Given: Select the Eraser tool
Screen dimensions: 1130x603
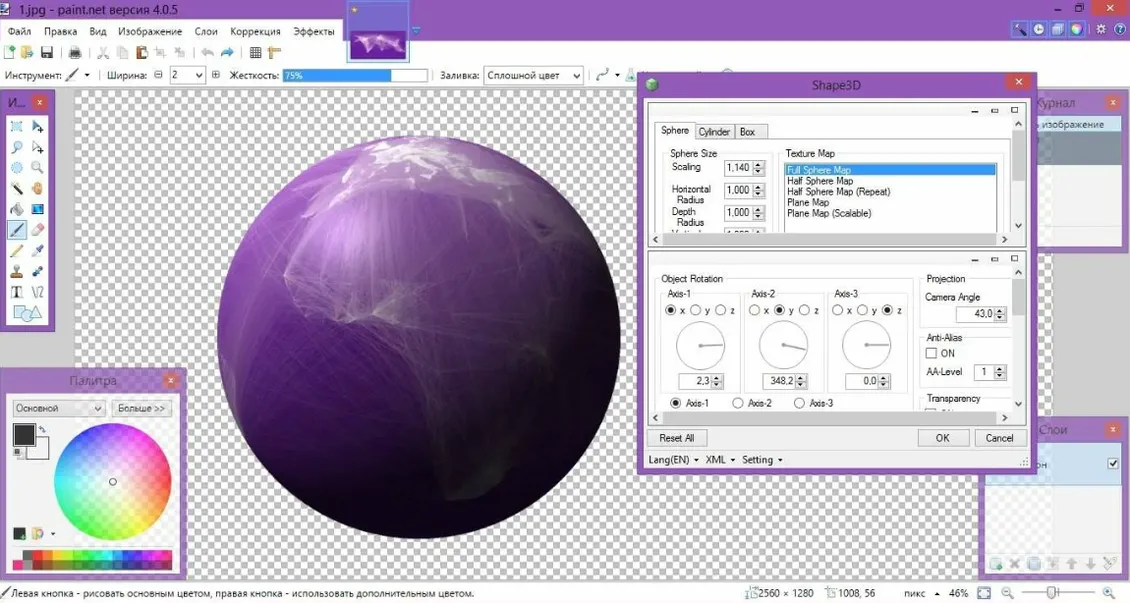Looking at the screenshot, I should pyautogui.click(x=38, y=230).
